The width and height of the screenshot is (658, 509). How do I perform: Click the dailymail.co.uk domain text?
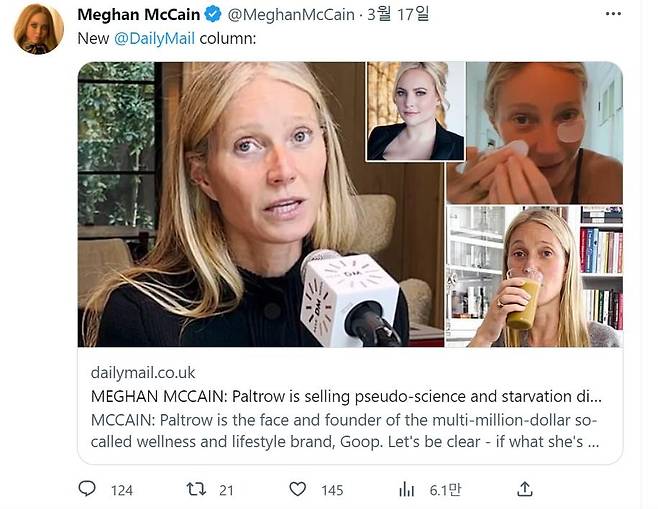point(143,371)
